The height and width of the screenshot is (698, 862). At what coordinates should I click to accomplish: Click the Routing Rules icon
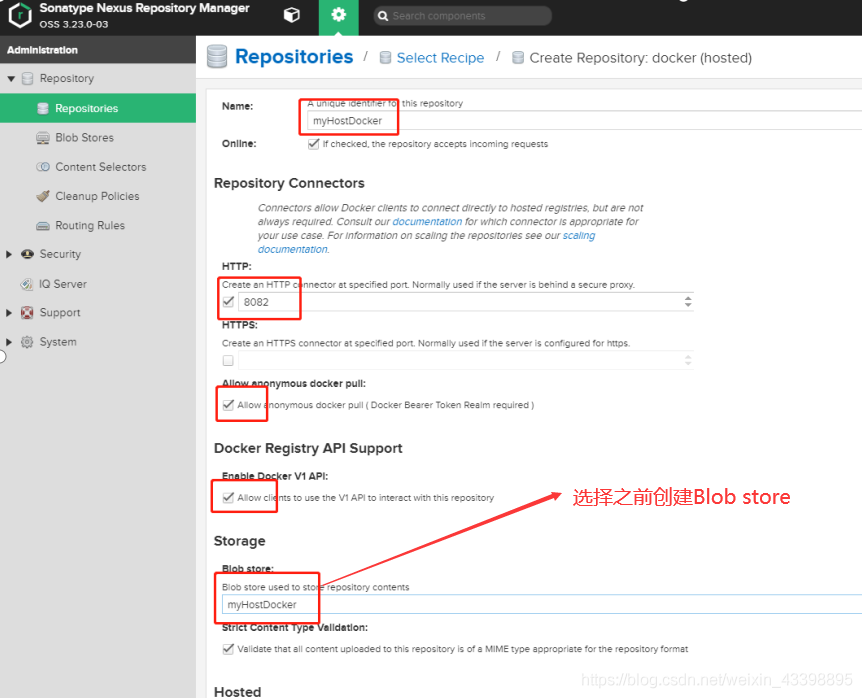[x=43, y=226]
